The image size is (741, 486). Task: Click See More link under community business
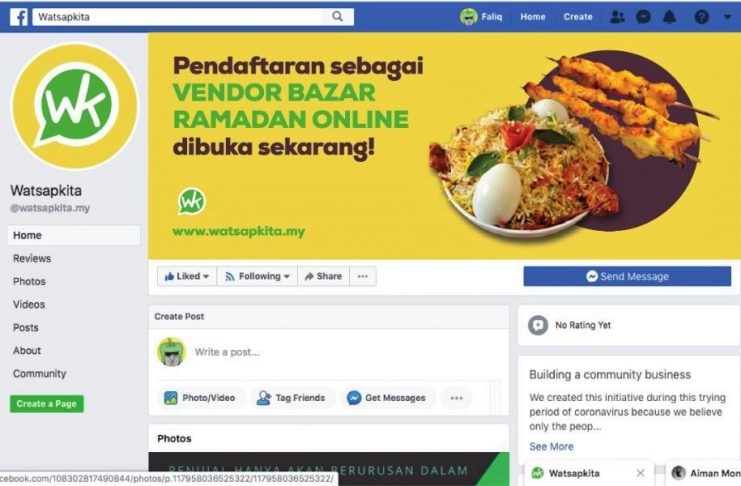pyautogui.click(x=551, y=446)
